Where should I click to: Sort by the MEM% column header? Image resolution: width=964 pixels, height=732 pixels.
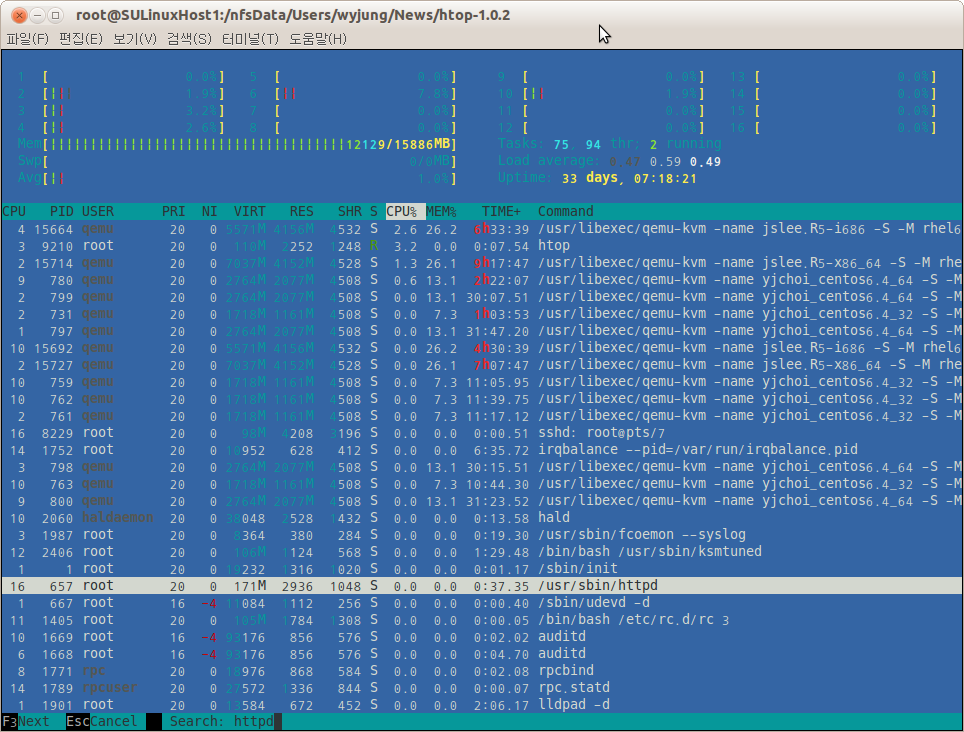click(441, 211)
